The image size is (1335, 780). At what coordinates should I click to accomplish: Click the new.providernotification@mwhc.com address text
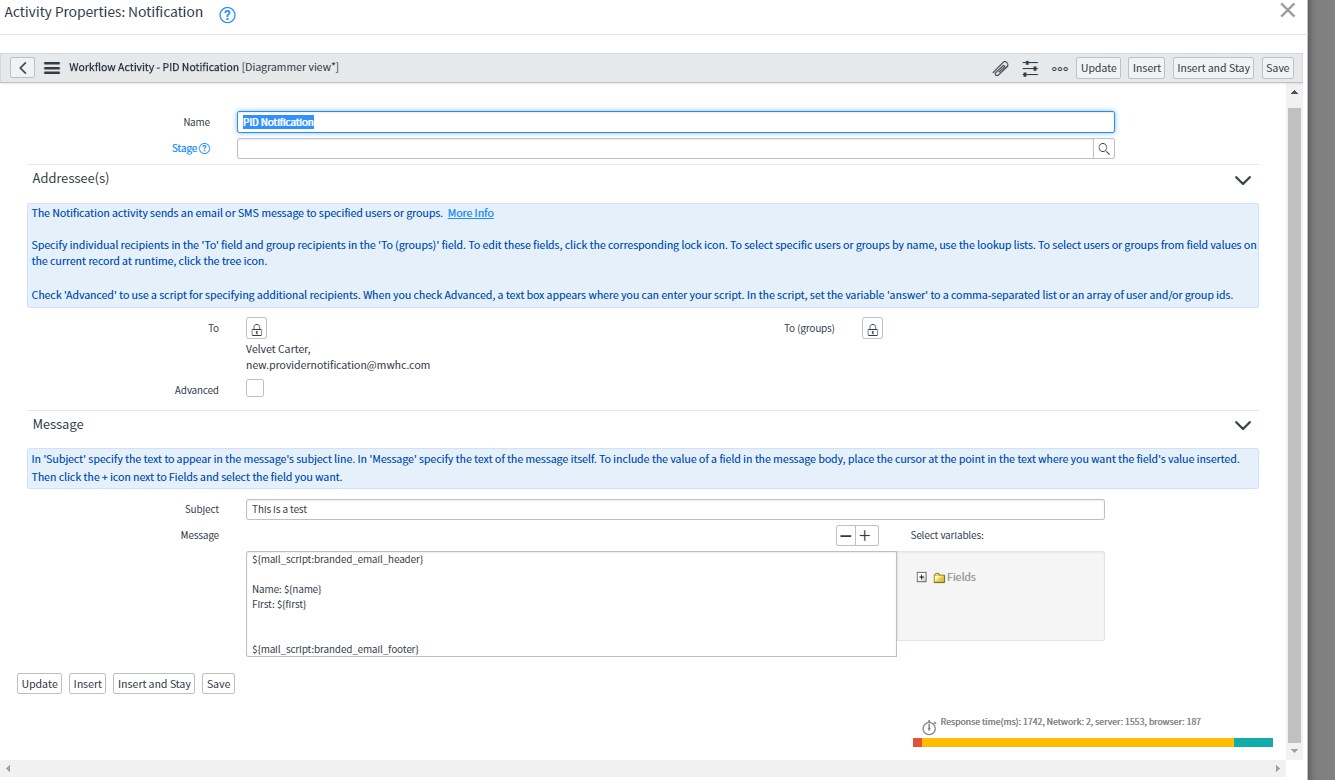point(338,365)
